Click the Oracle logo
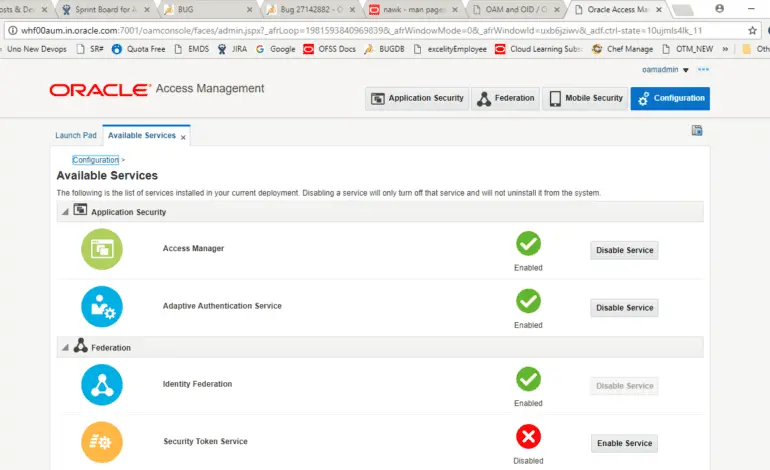The height and width of the screenshot is (470, 770). click(100, 90)
